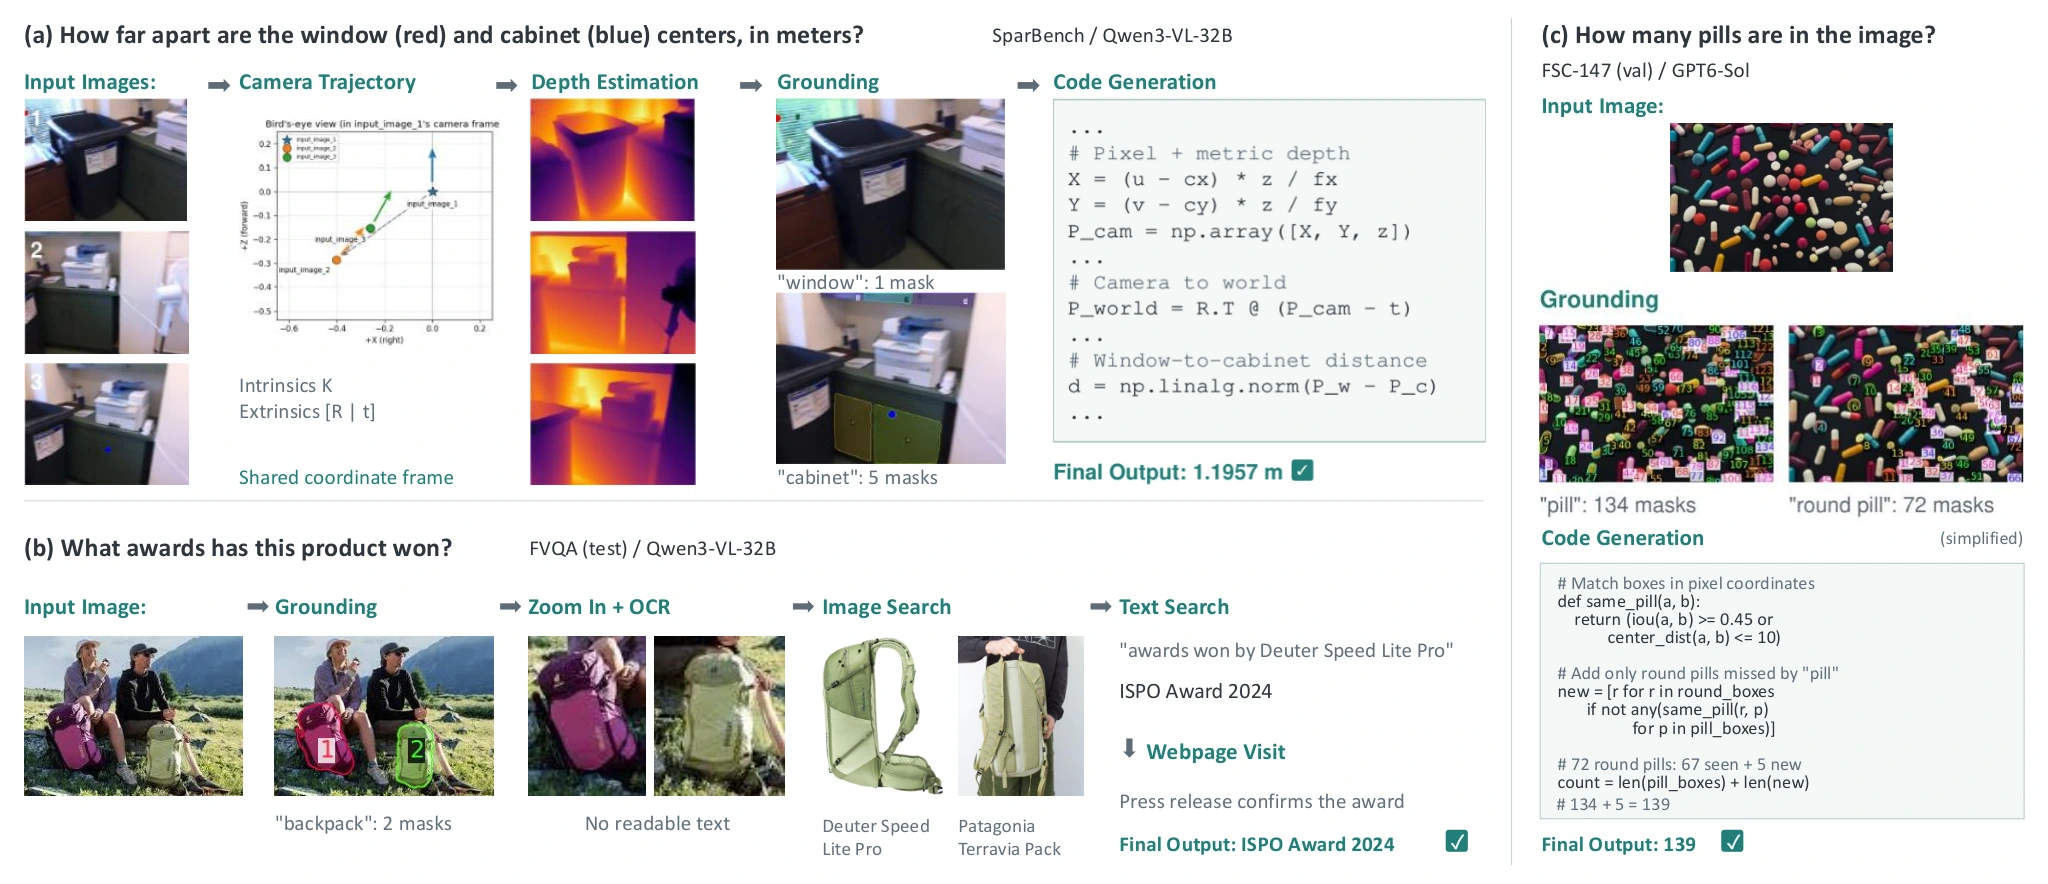Click the checkmark beside Final Output 139

1732,841
